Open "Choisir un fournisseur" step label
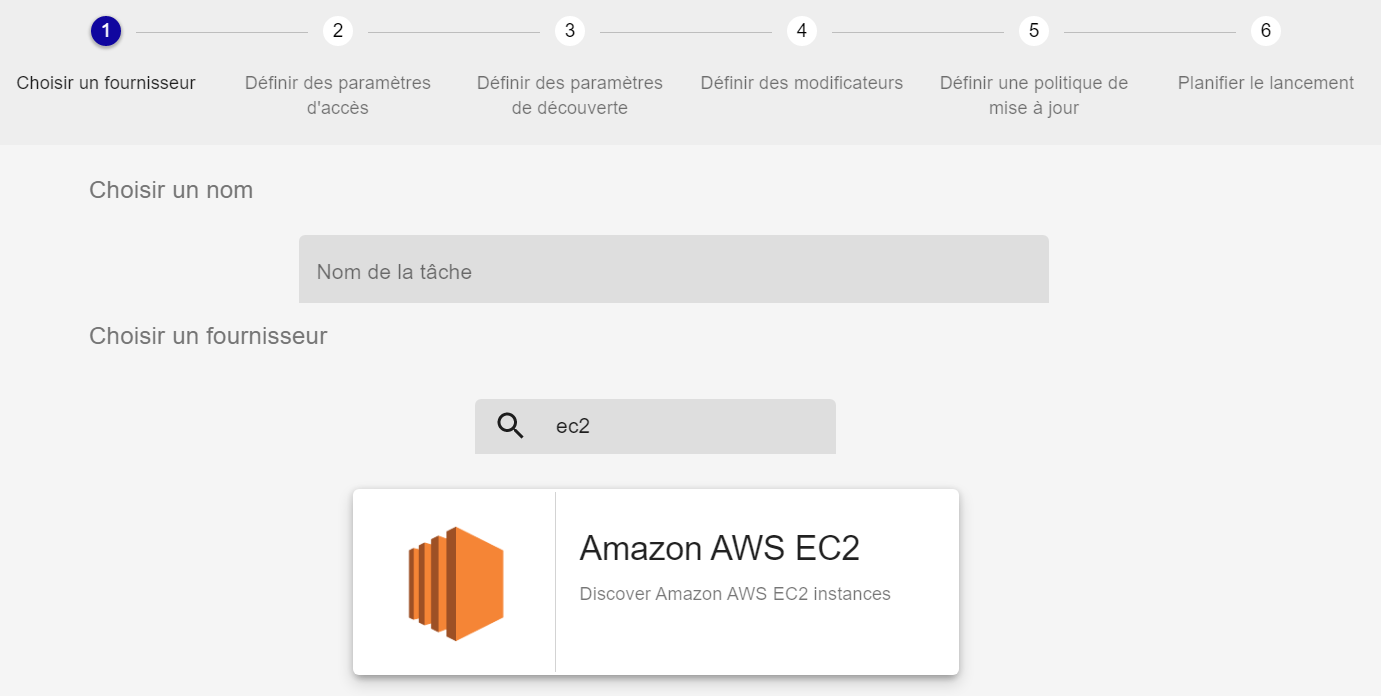 coord(106,83)
